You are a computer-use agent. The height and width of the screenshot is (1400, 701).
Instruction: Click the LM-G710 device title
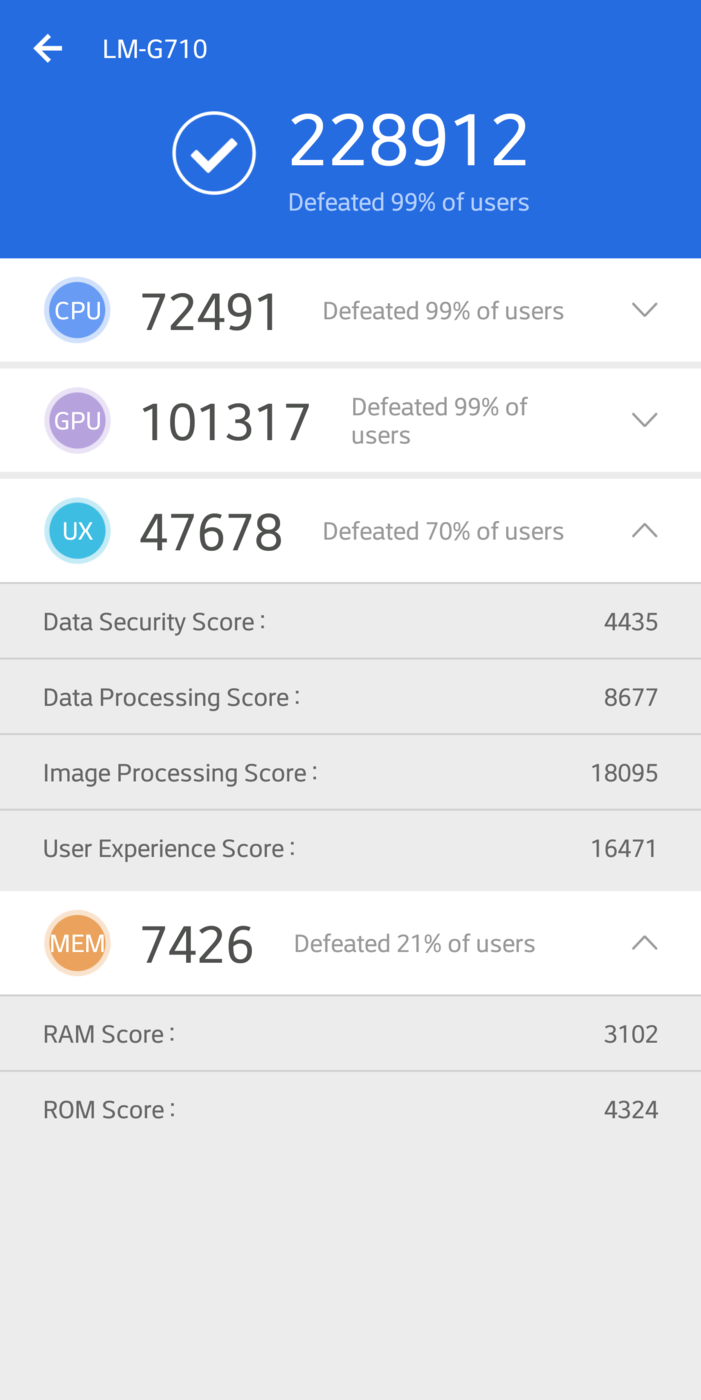(155, 49)
